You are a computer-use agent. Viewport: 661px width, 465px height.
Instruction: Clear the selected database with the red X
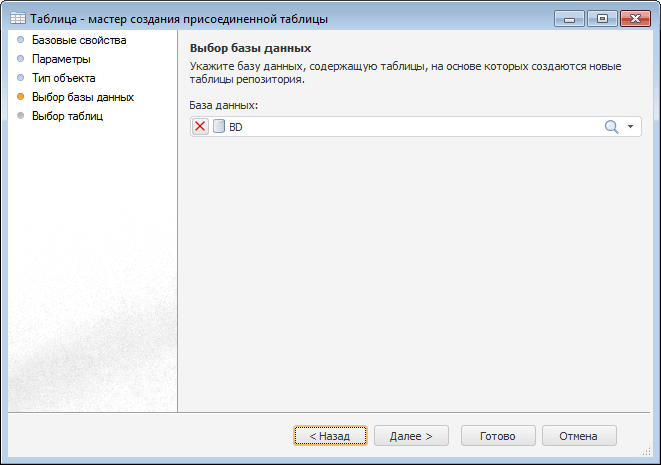point(200,127)
